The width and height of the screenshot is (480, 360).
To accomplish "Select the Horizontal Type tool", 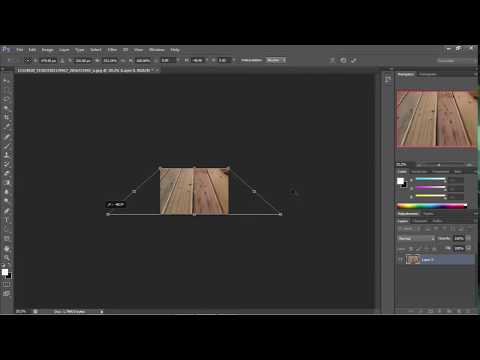I will pyautogui.click(x=7, y=220).
